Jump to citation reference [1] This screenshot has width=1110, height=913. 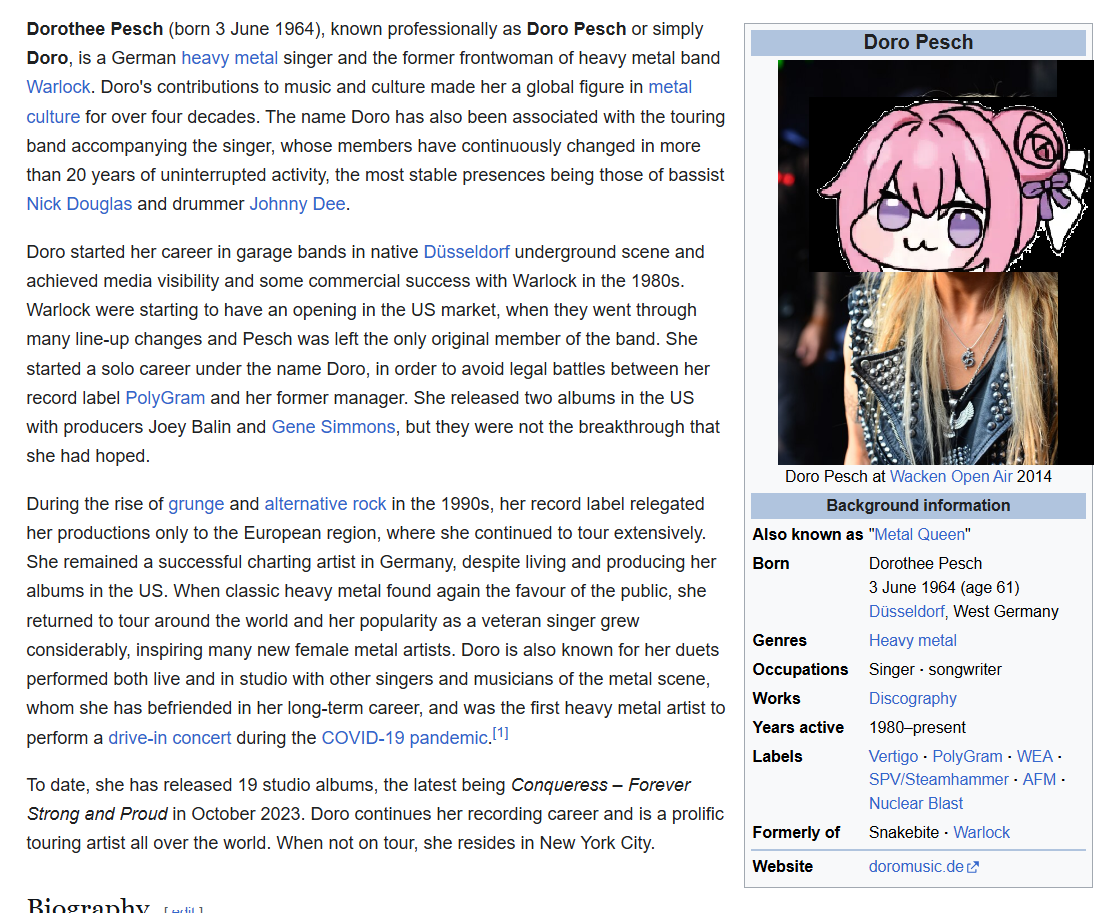pyautogui.click(x=500, y=733)
